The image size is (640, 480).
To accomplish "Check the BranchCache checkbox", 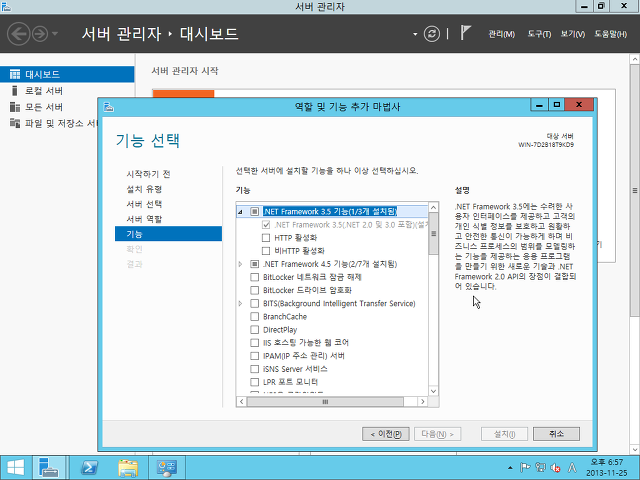I will (254, 316).
